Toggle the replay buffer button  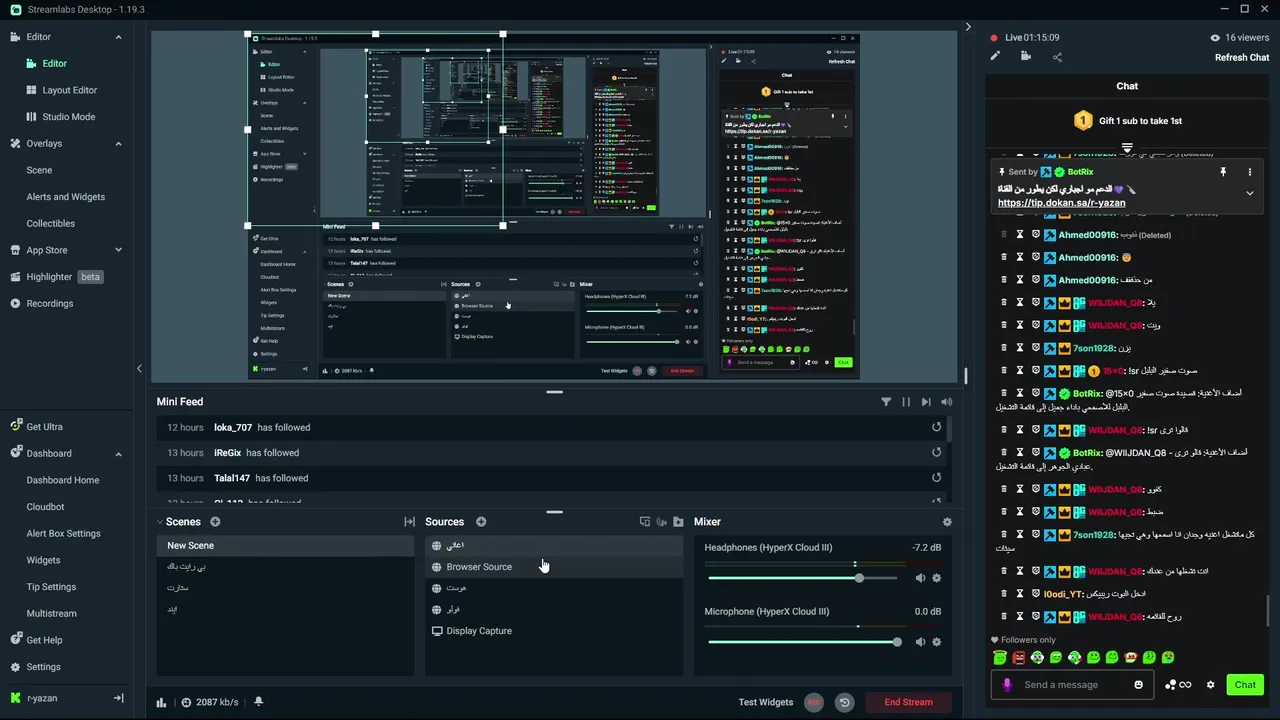coord(844,702)
